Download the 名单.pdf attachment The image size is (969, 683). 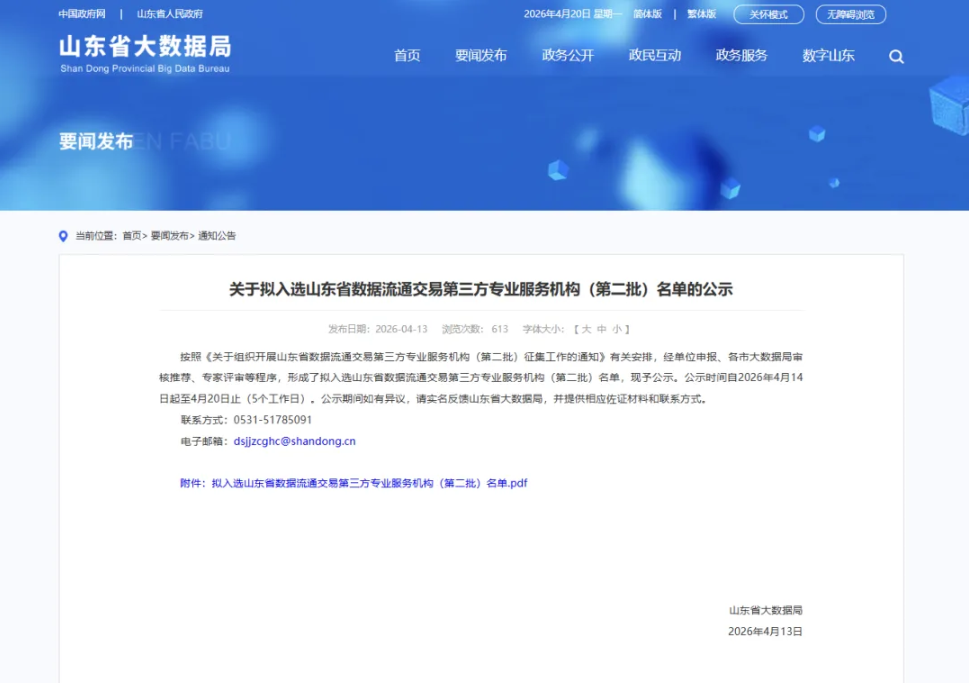[x=369, y=483]
